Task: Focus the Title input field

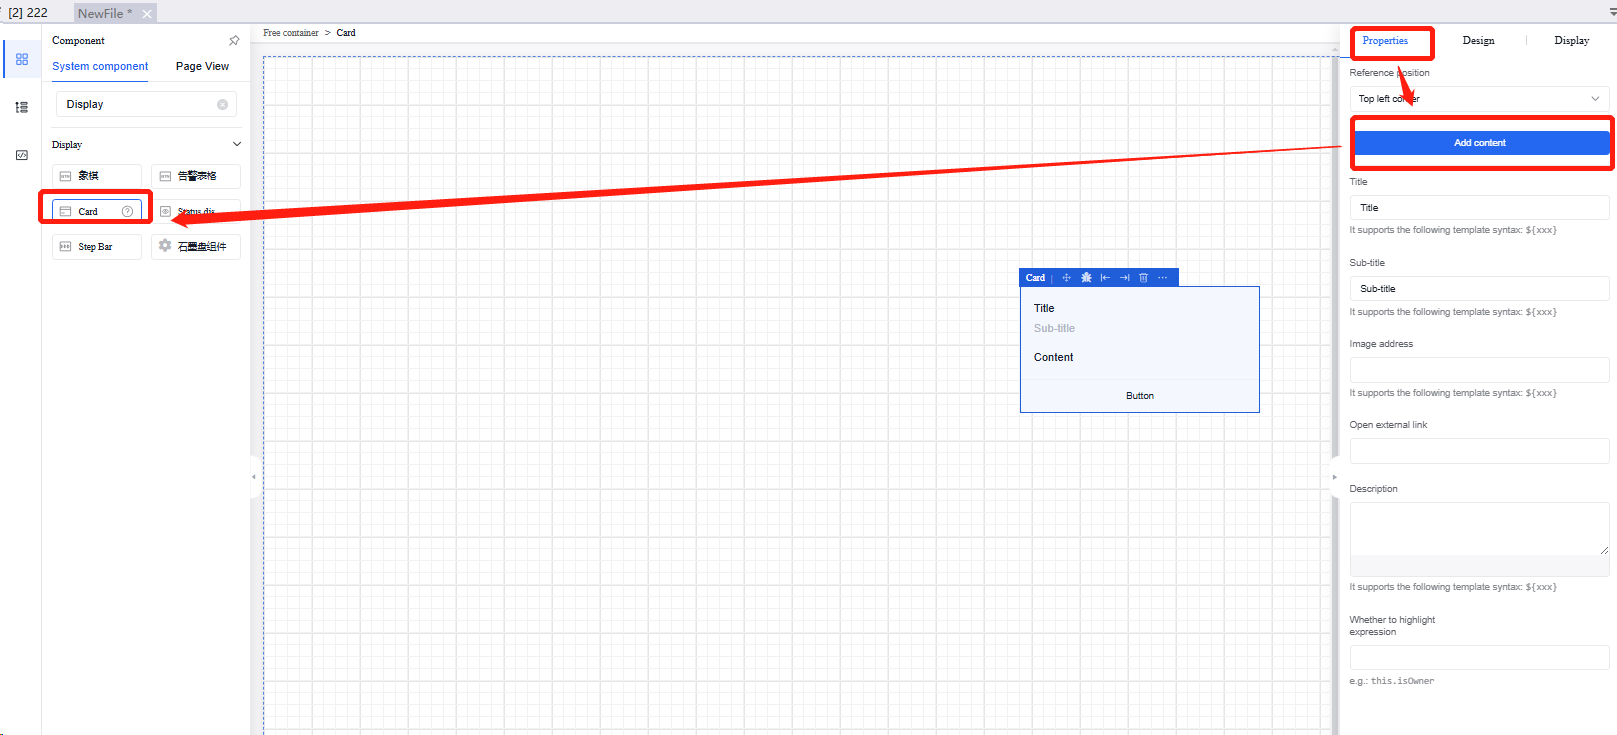Action: point(1480,208)
